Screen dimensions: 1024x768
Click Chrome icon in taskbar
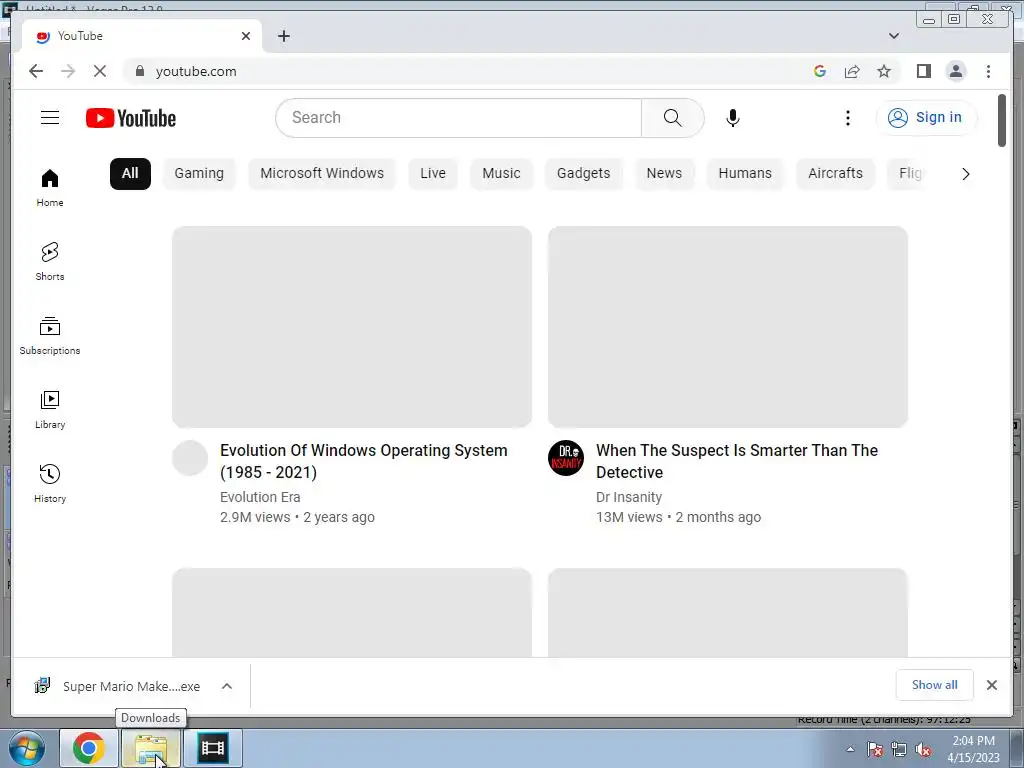[89, 748]
